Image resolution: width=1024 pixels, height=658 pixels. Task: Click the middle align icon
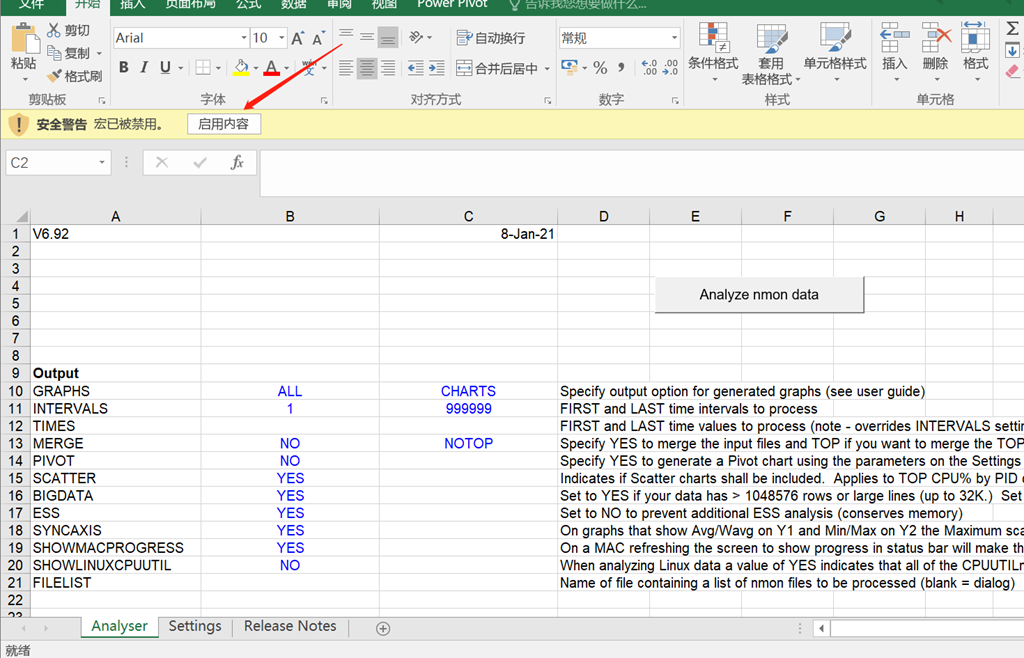[x=367, y=37]
